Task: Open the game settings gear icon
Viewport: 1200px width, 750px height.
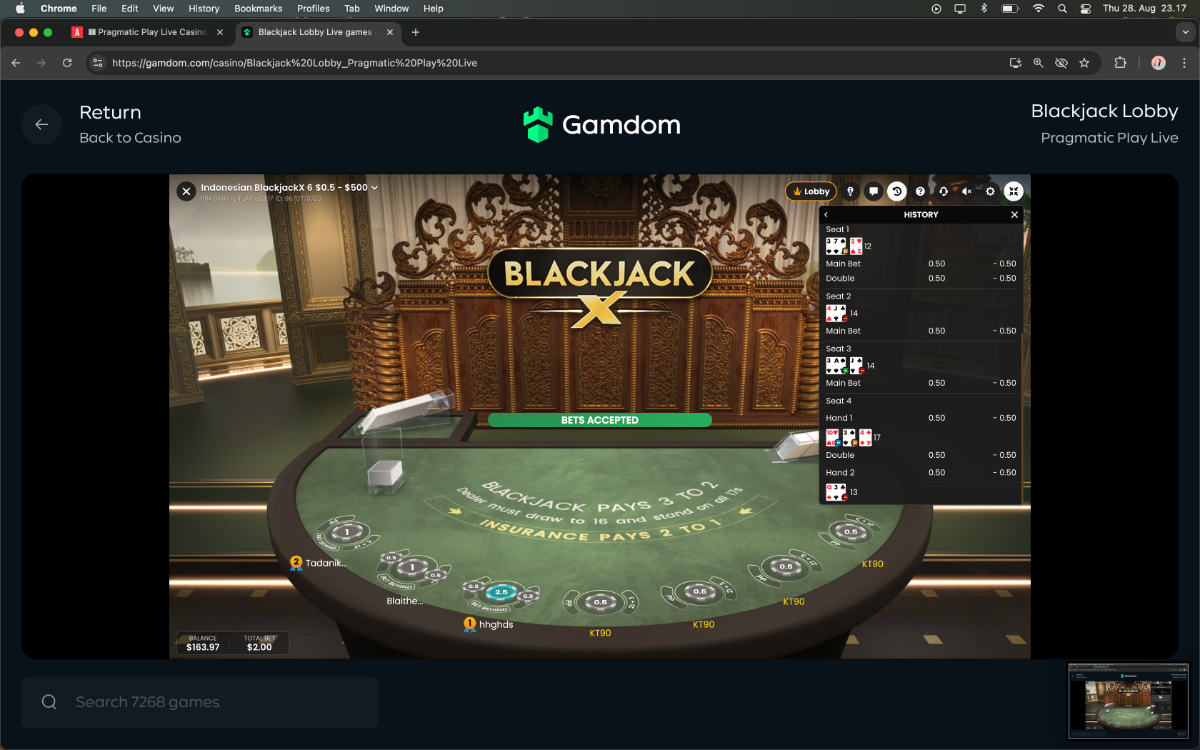Action: [x=990, y=191]
